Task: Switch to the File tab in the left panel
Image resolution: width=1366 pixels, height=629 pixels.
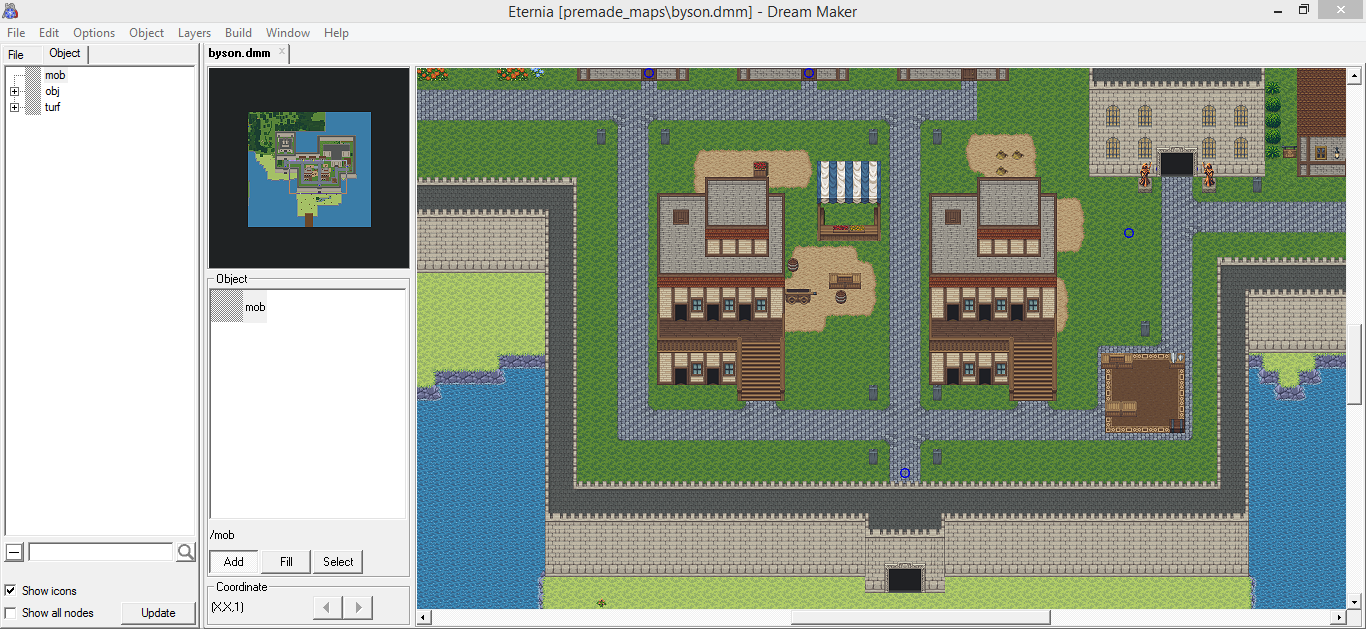Action: tap(16, 54)
